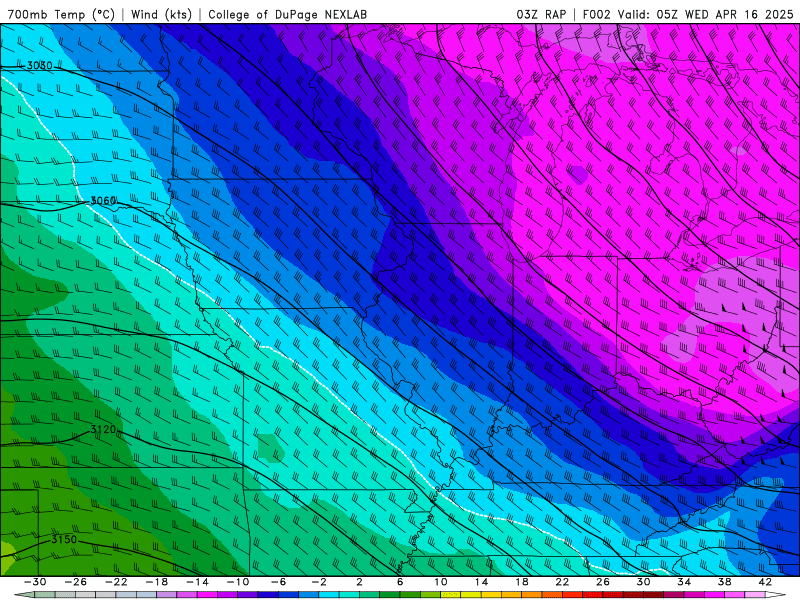Viewport: 800px width, 600px height.
Task: Click the 18 value on the color scale
Action: tap(521, 582)
